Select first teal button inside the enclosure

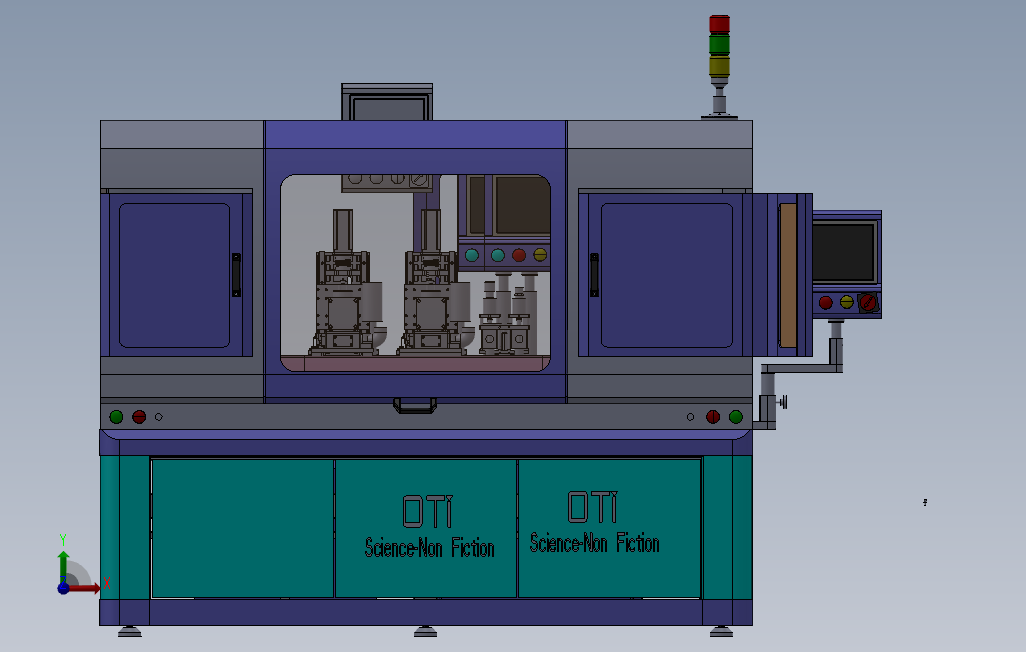point(471,255)
